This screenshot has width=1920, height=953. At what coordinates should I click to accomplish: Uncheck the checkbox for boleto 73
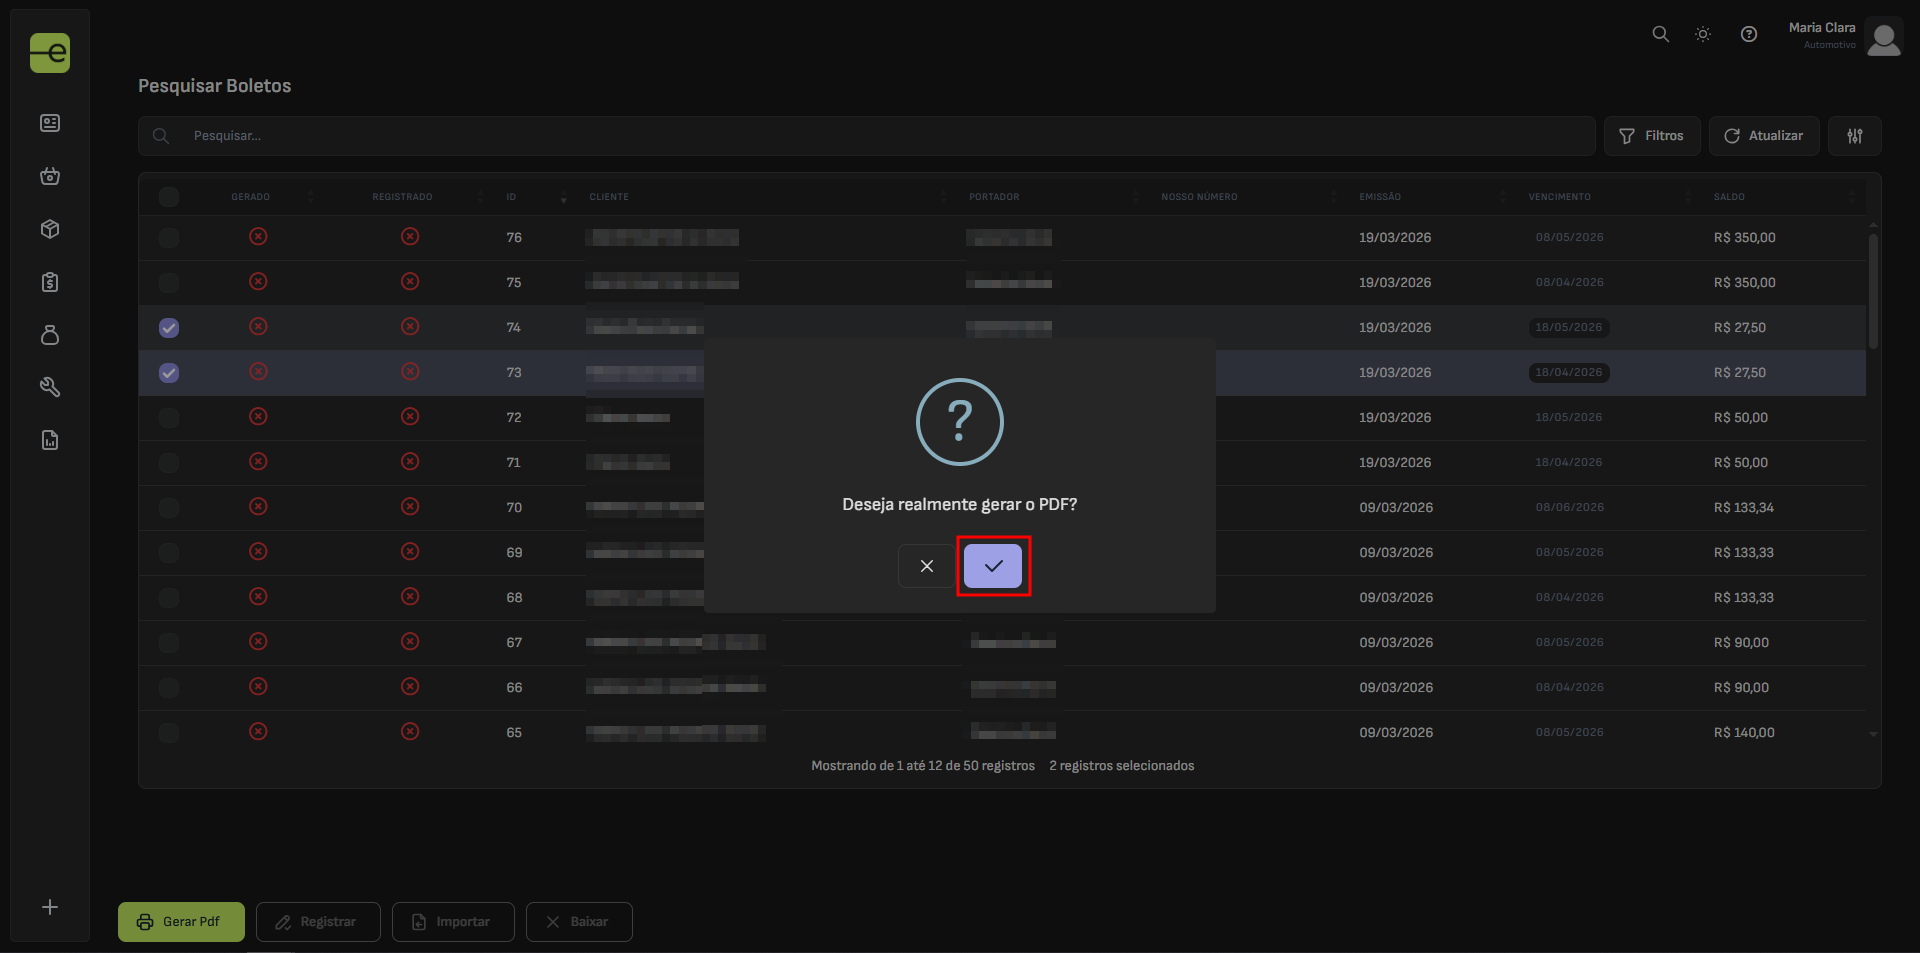click(x=169, y=373)
